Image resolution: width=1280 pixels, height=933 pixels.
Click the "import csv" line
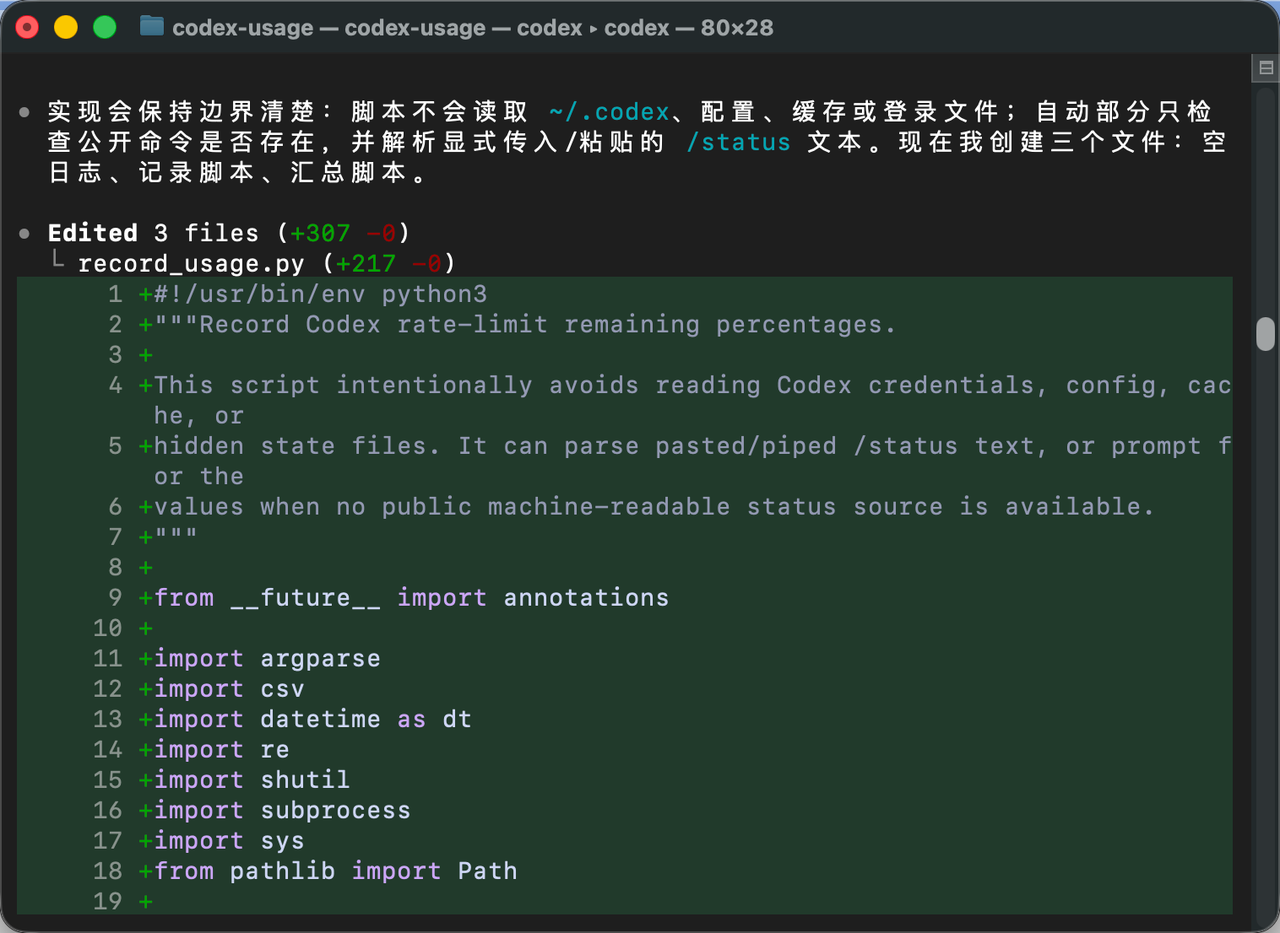point(229,689)
